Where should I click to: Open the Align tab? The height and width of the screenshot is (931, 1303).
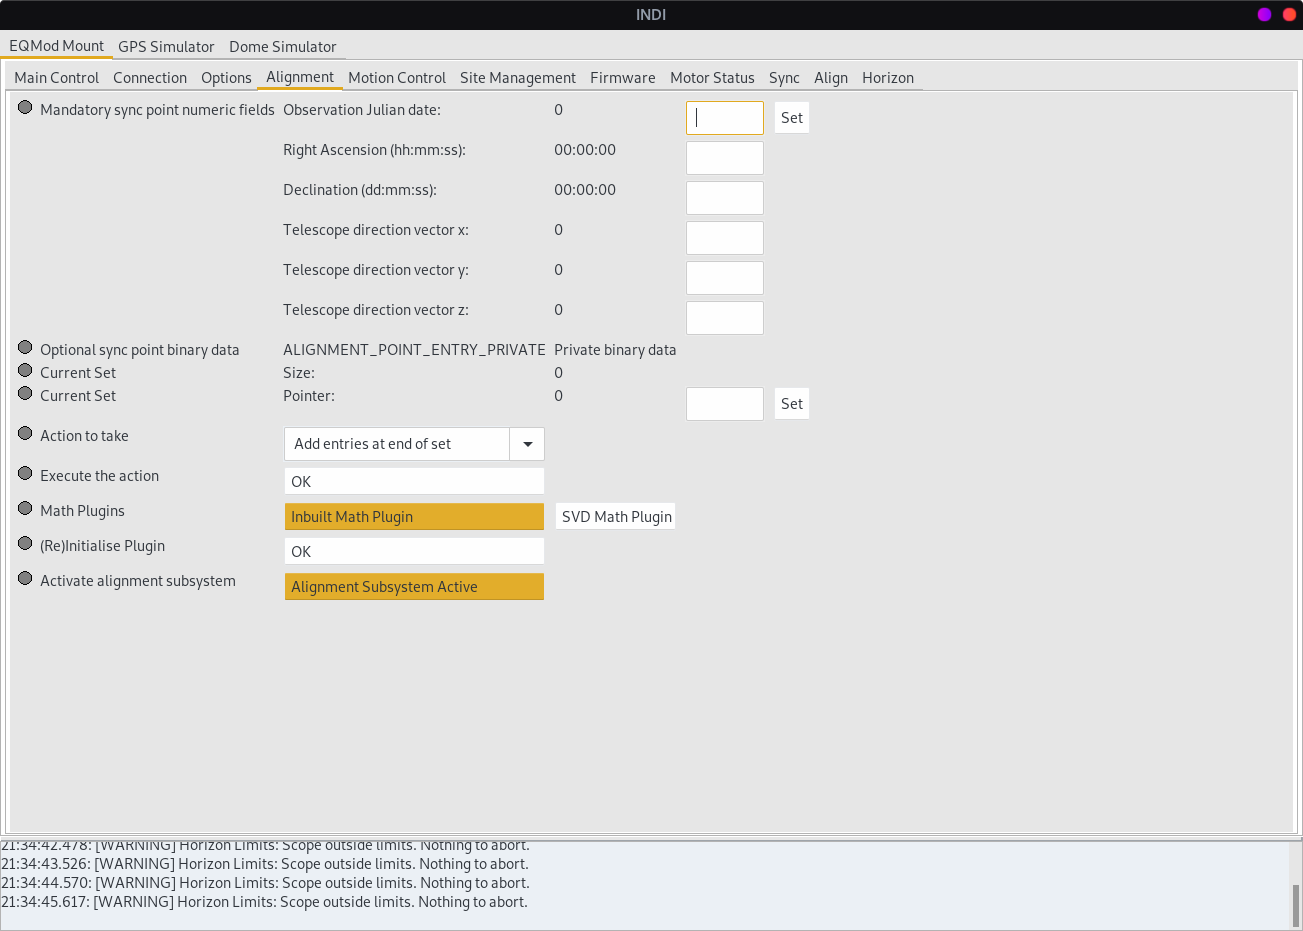[831, 78]
